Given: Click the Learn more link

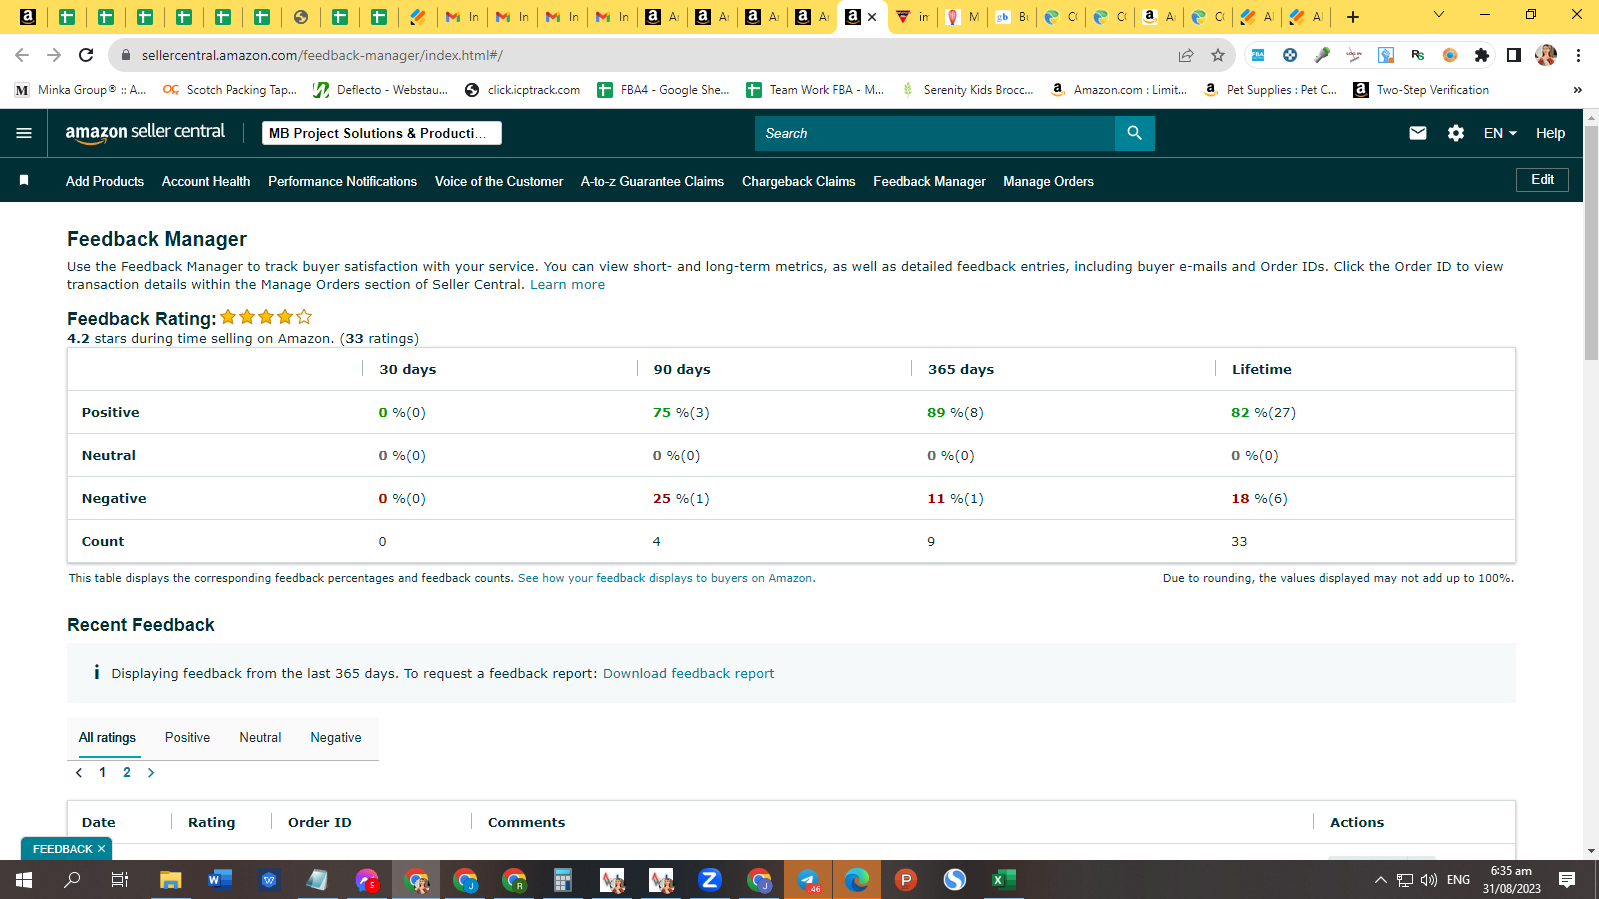Looking at the screenshot, I should [x=567, y=285].
